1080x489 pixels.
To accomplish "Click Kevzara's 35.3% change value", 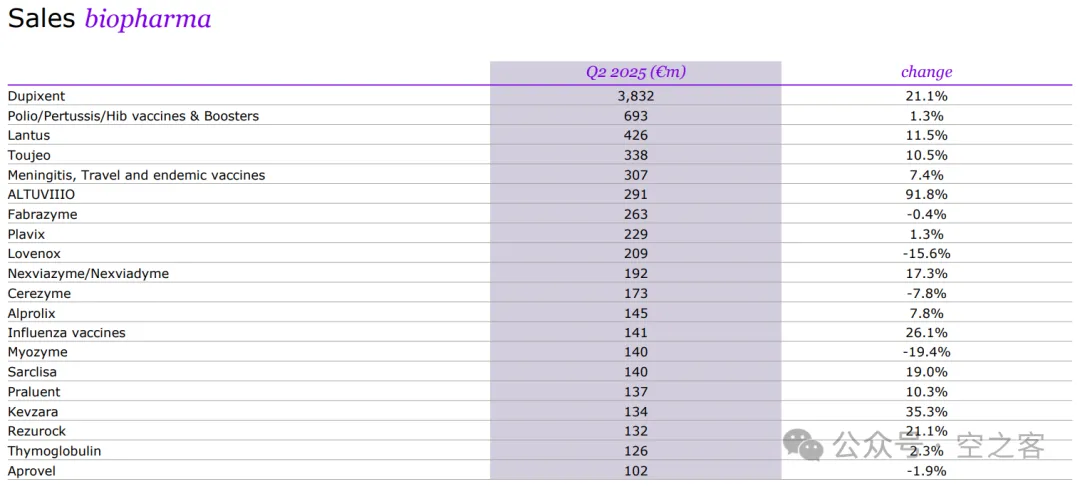I will pos(926,411).
